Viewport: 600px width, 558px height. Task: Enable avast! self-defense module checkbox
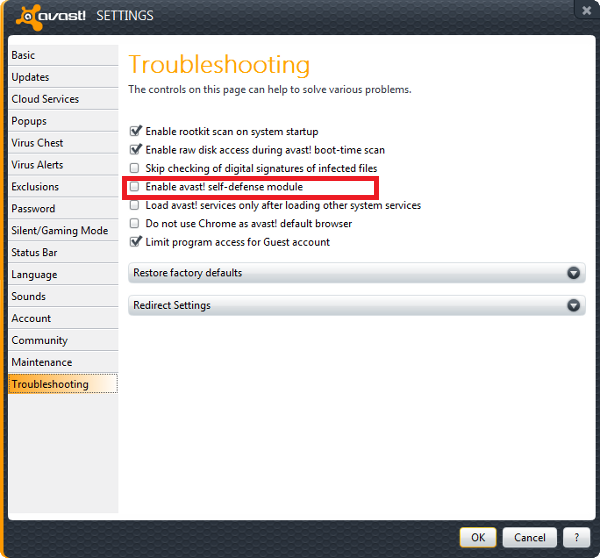click(135, 187)
